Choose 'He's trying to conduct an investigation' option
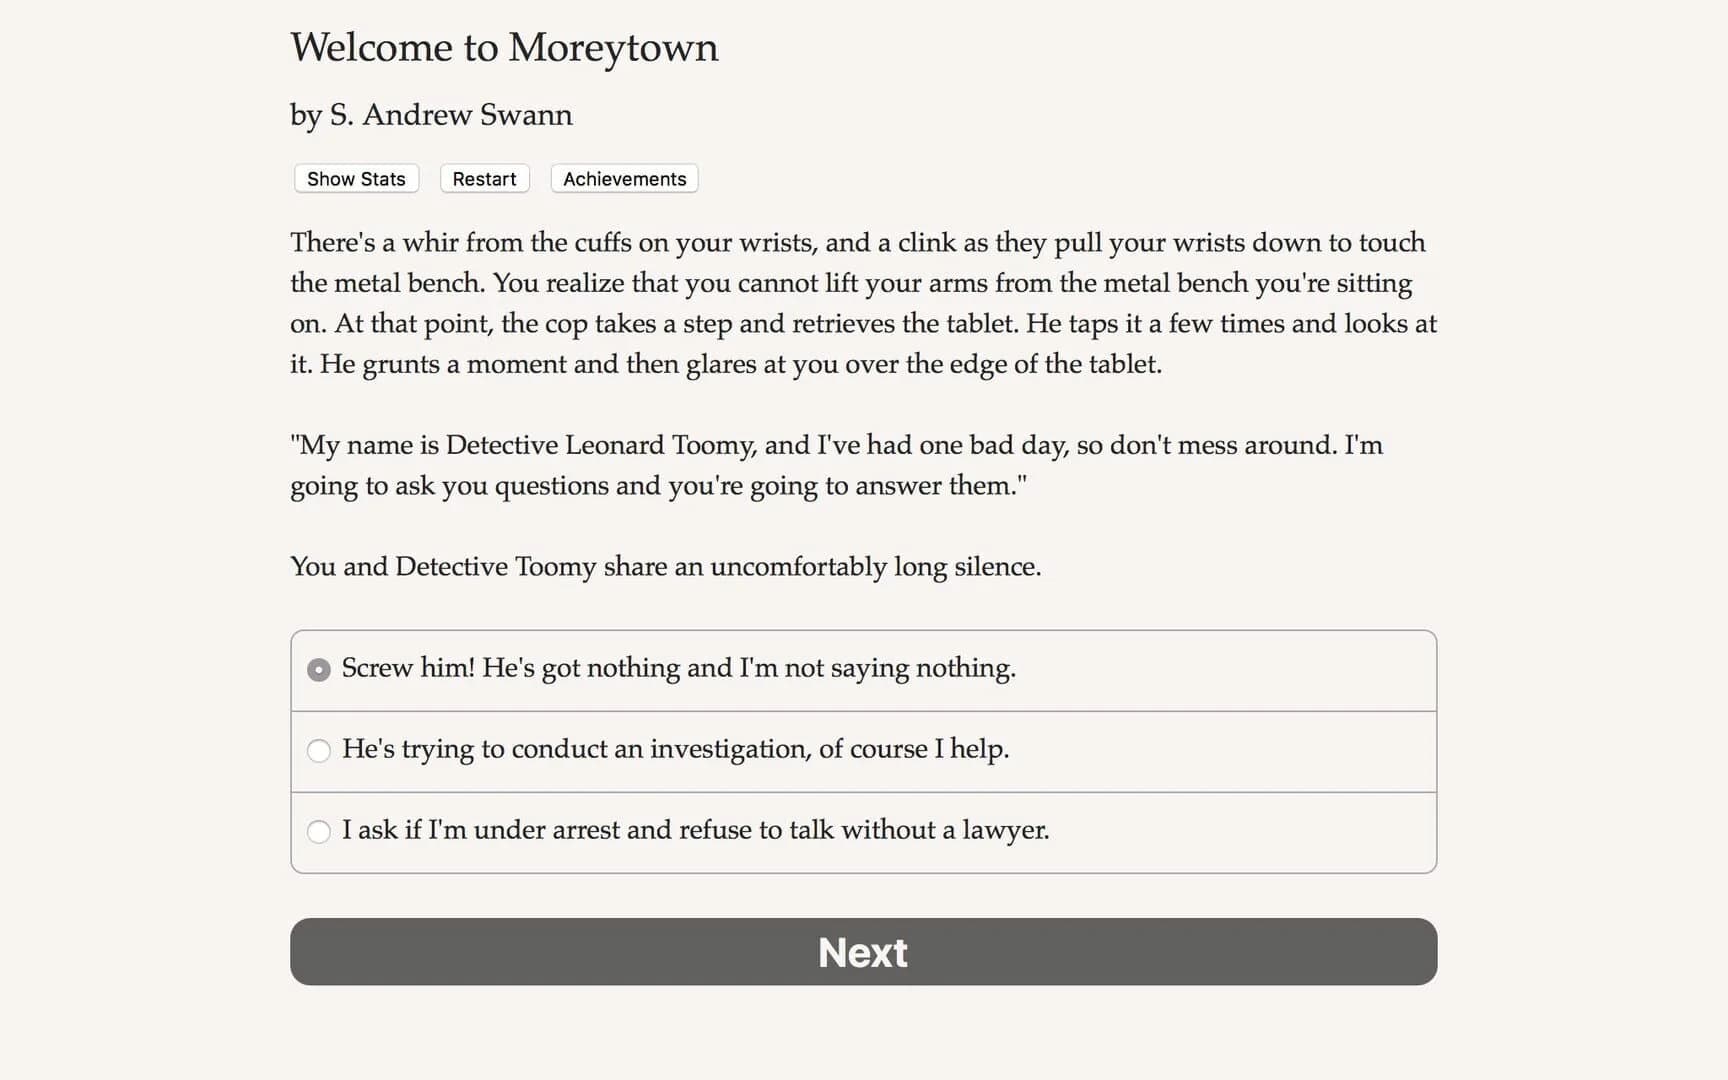This screenshot has height=1080, width=1728. pyautogui.click(x=676, y=750)
